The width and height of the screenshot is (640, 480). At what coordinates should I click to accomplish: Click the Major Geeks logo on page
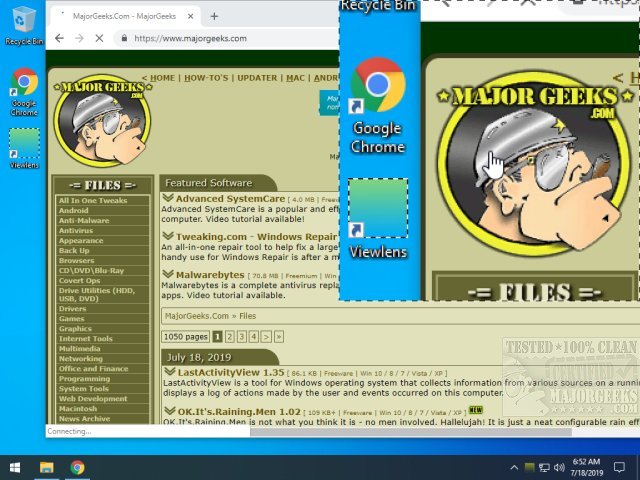102,120
